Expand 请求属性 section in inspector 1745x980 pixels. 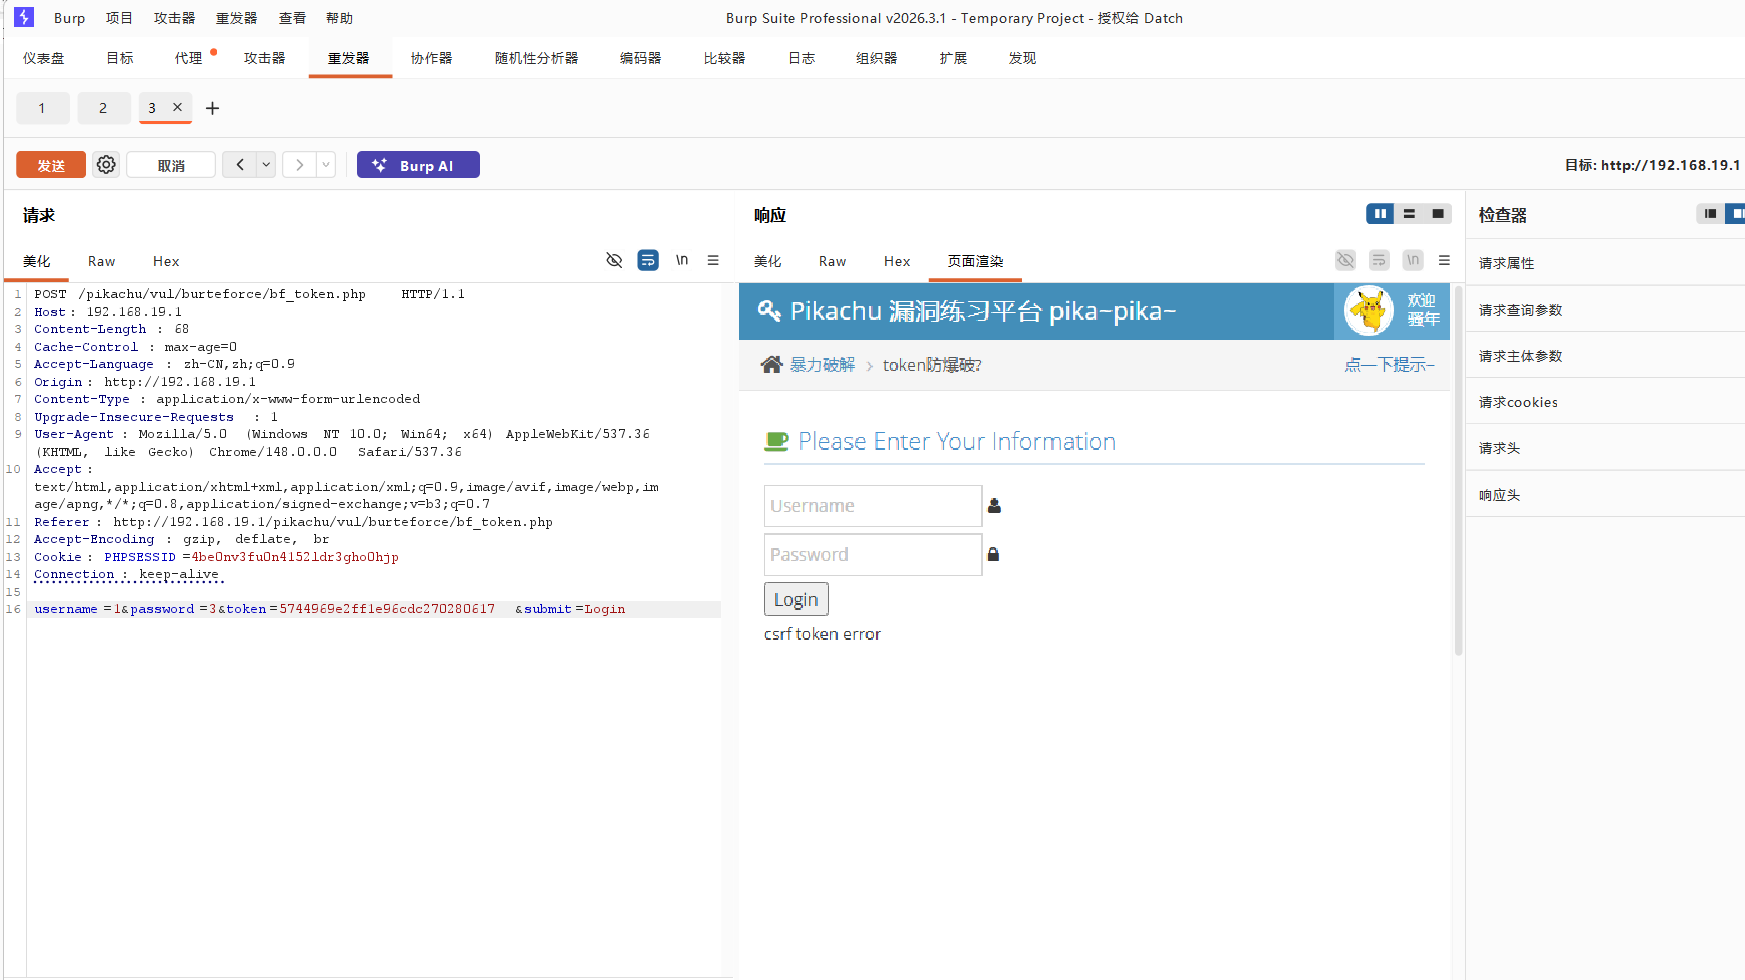click(x=1605, y=263)
